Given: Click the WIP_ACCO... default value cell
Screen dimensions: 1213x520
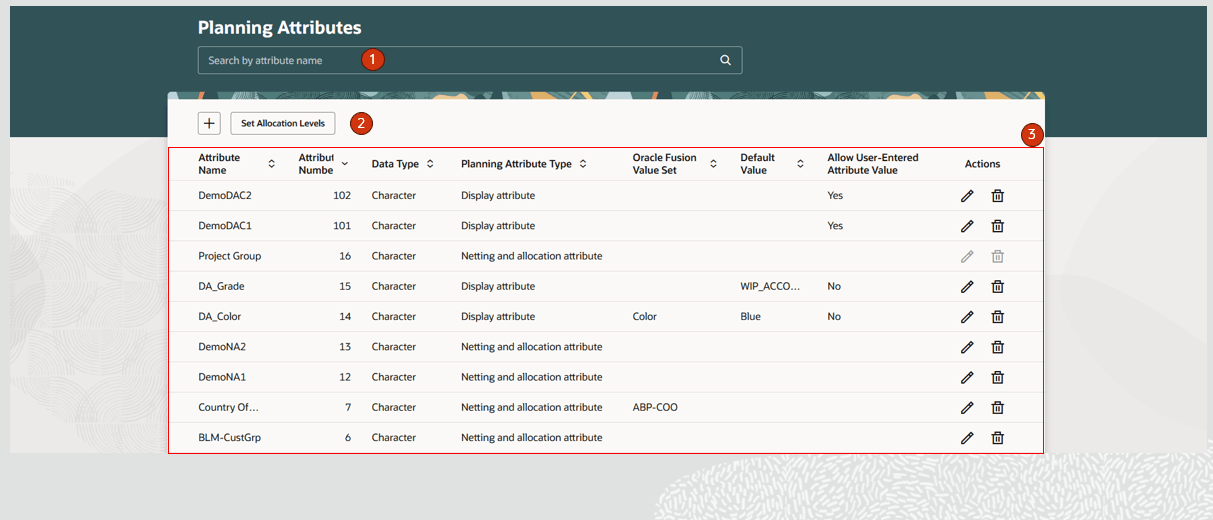Looking at the screenshot, I should tap(770, 287).
